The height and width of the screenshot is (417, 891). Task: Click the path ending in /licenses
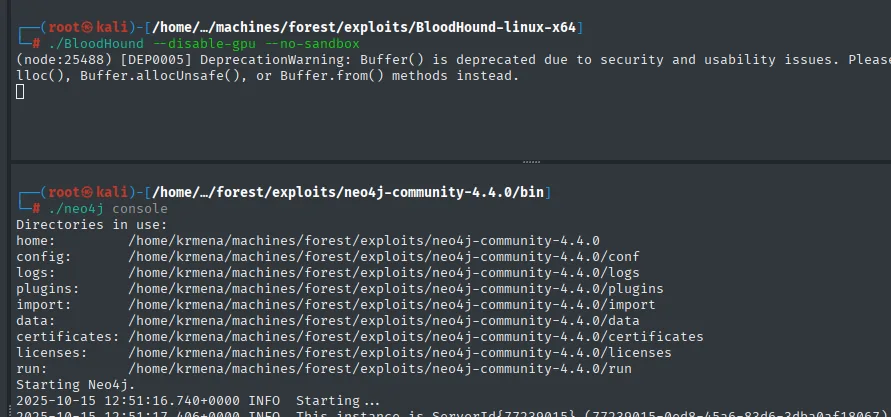[399, 352]
